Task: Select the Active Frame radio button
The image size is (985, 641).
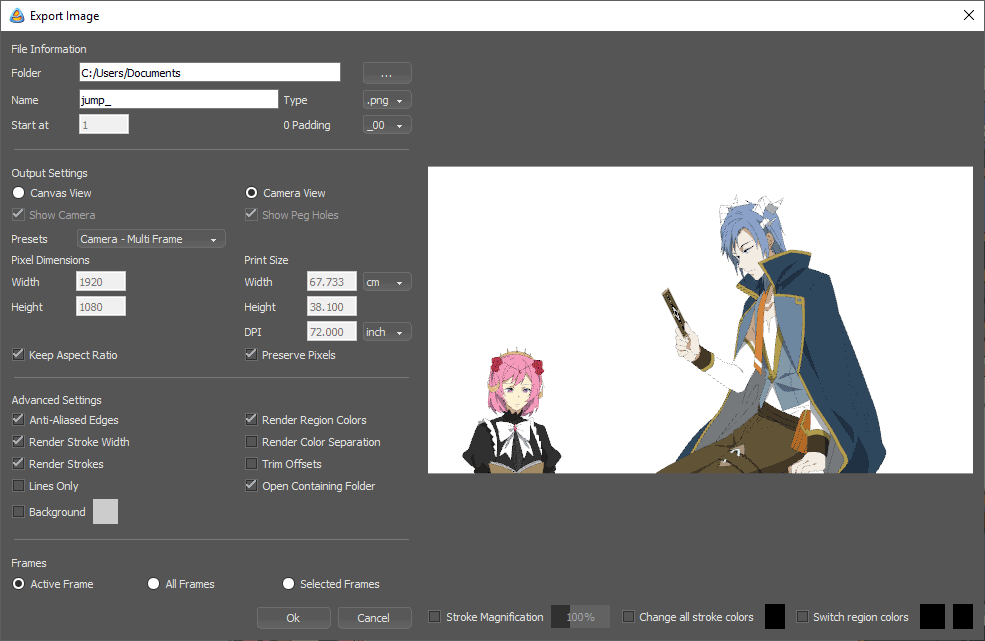Action: coord(18,584)
